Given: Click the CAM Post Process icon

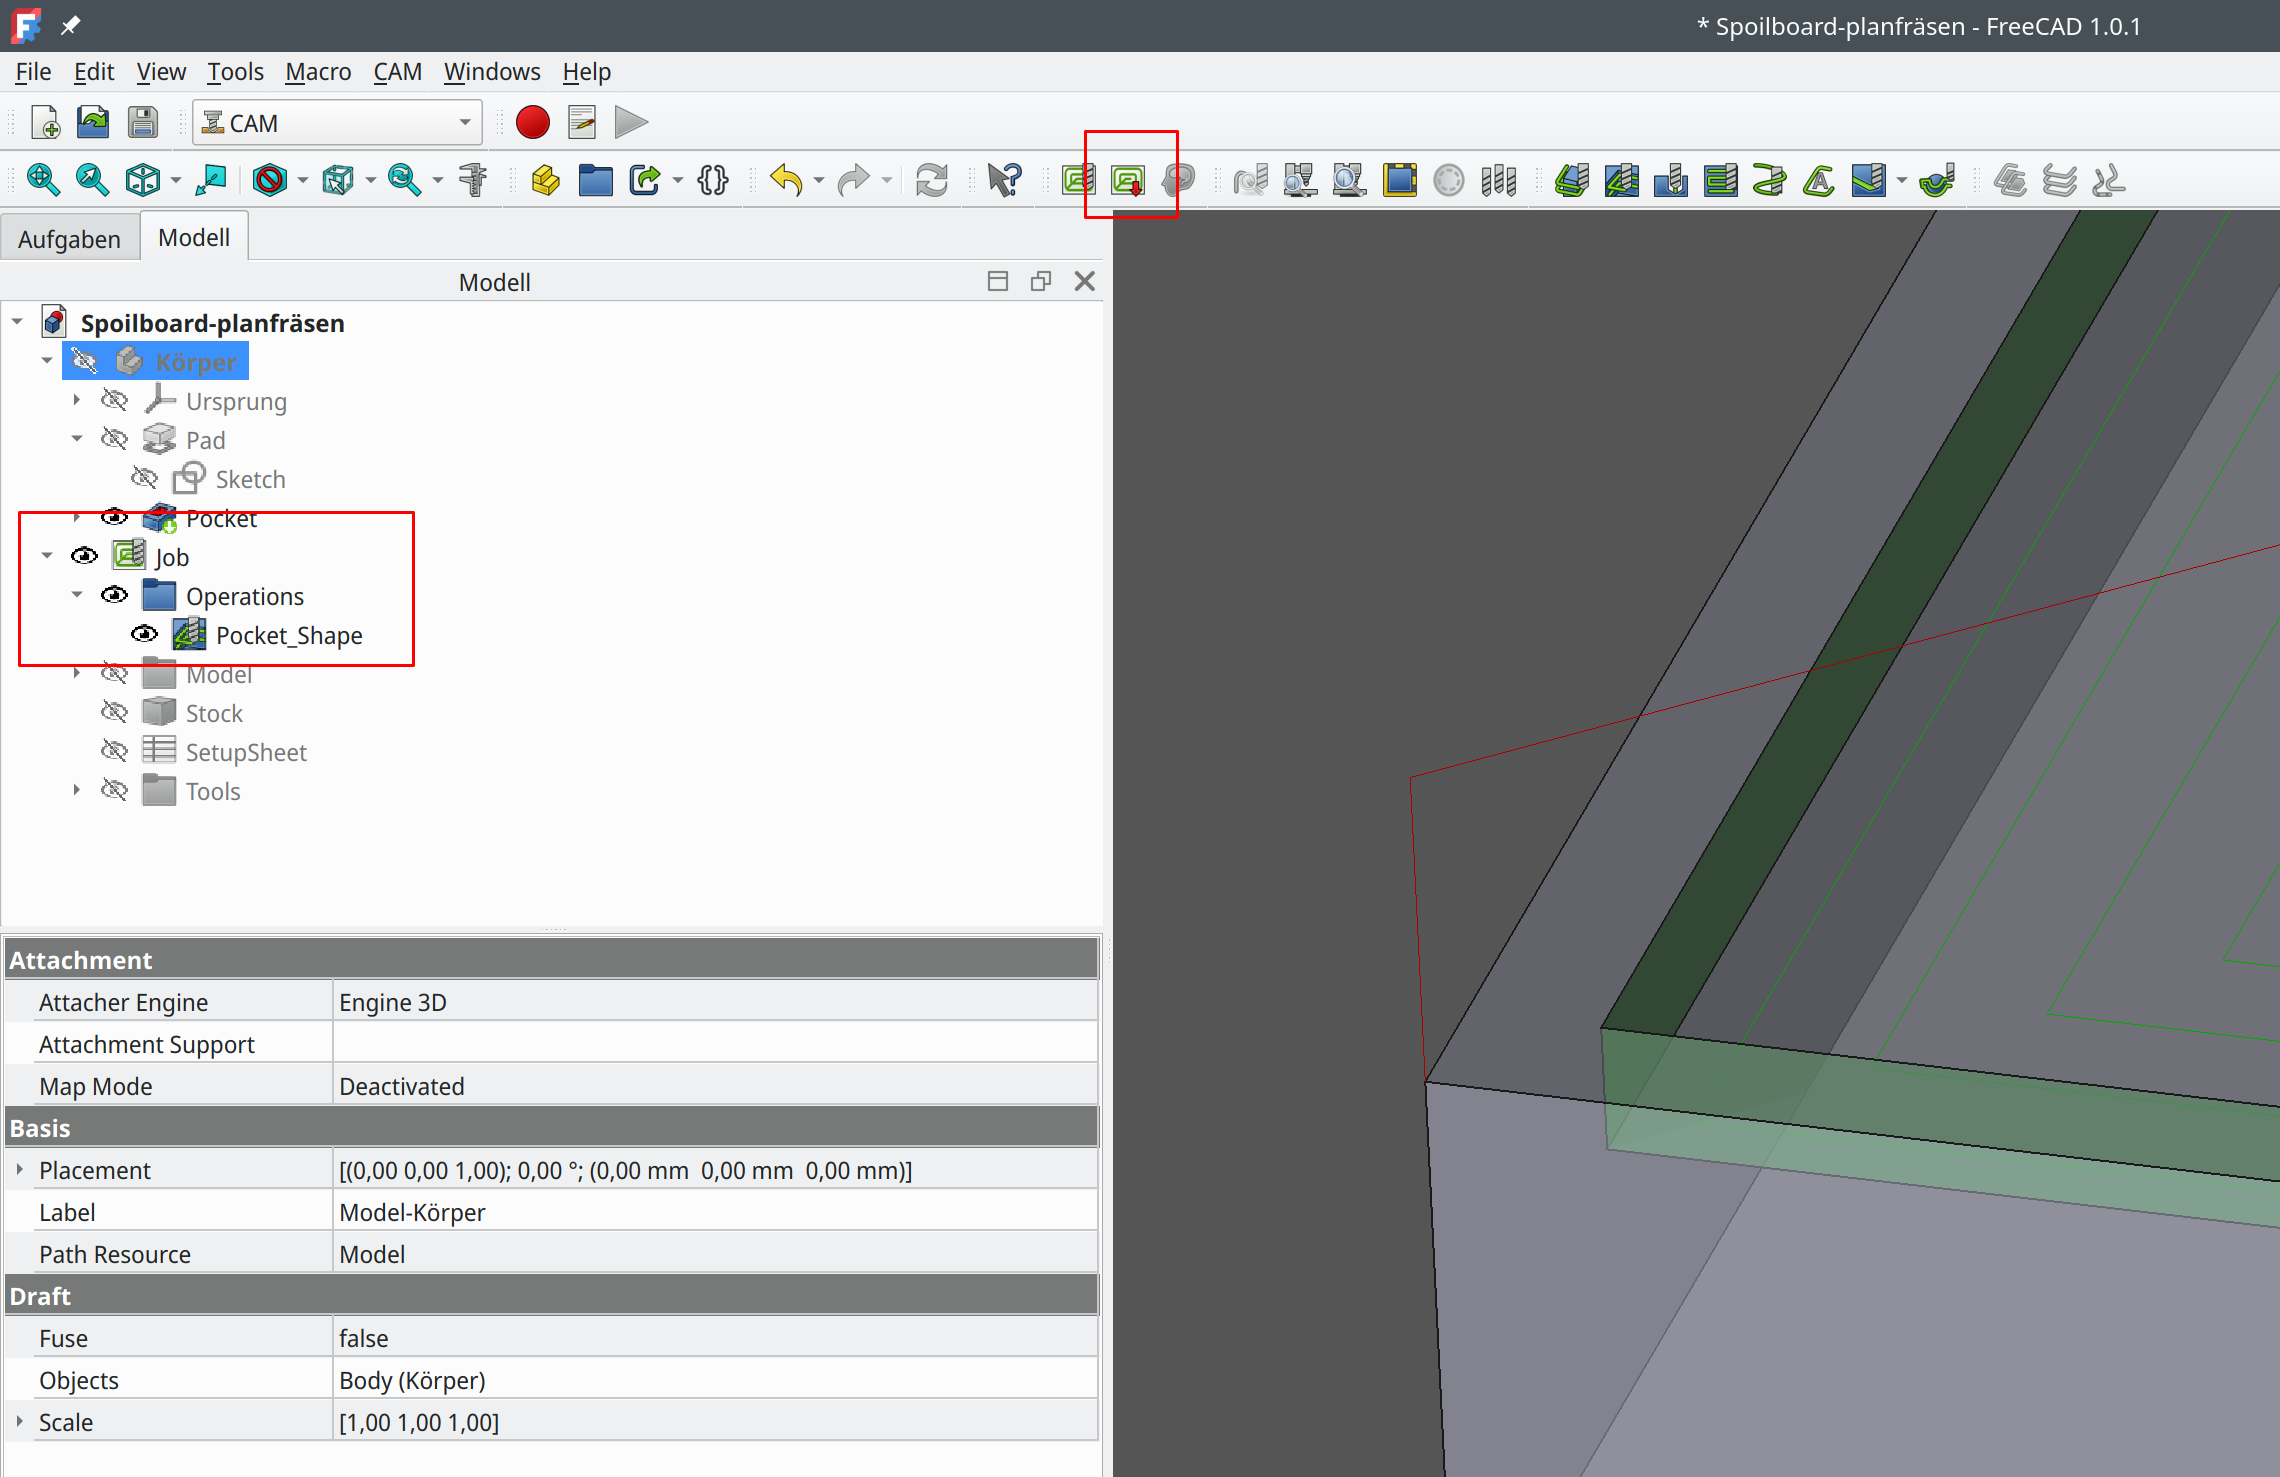Looking at the screenshot, I should [1129, 181].
